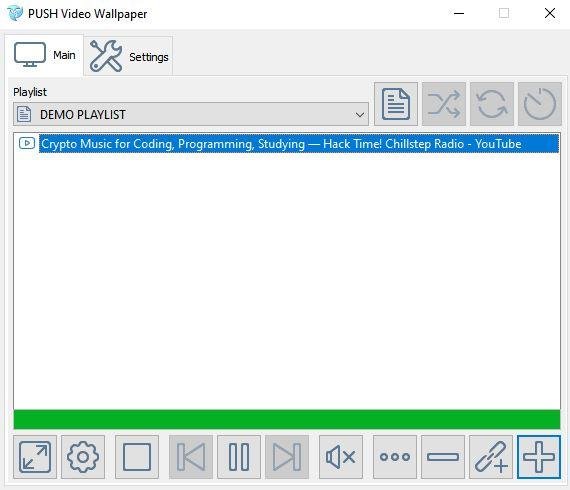
Task: Click the three-dots more options icon
Action: tap(395, 457)
